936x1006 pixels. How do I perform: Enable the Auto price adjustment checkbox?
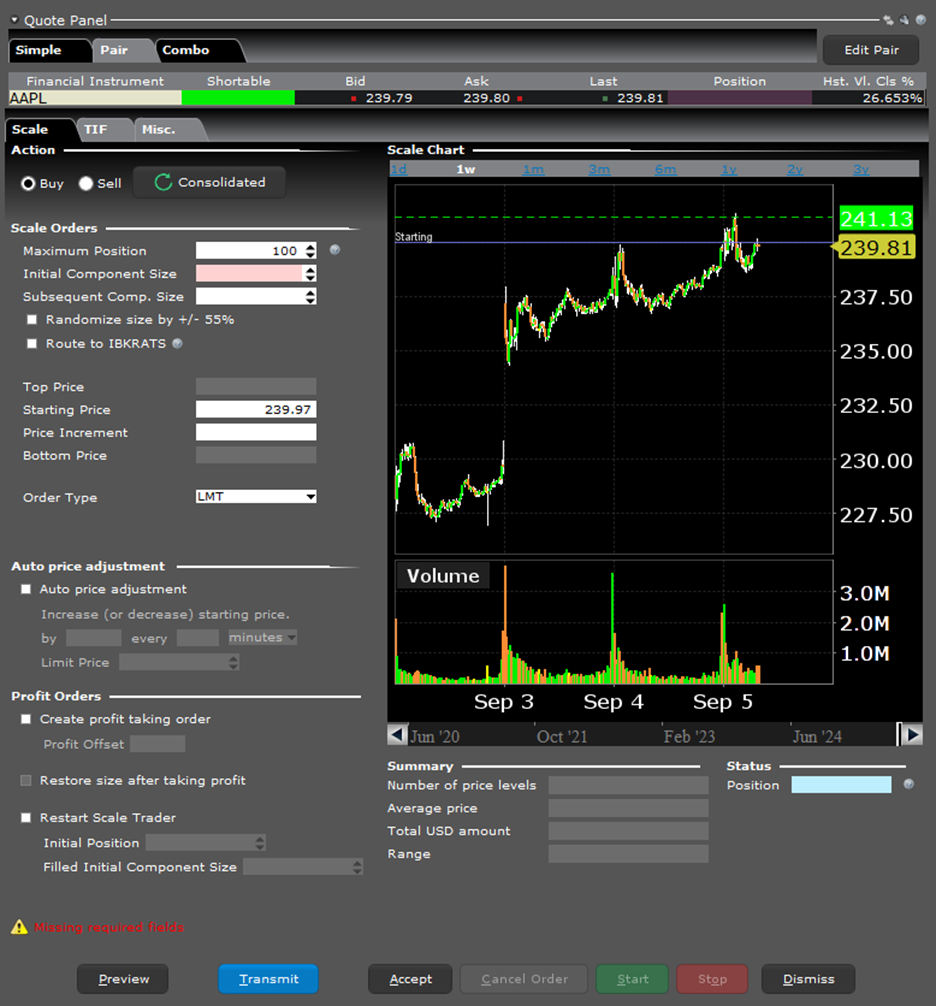(26, 590)
